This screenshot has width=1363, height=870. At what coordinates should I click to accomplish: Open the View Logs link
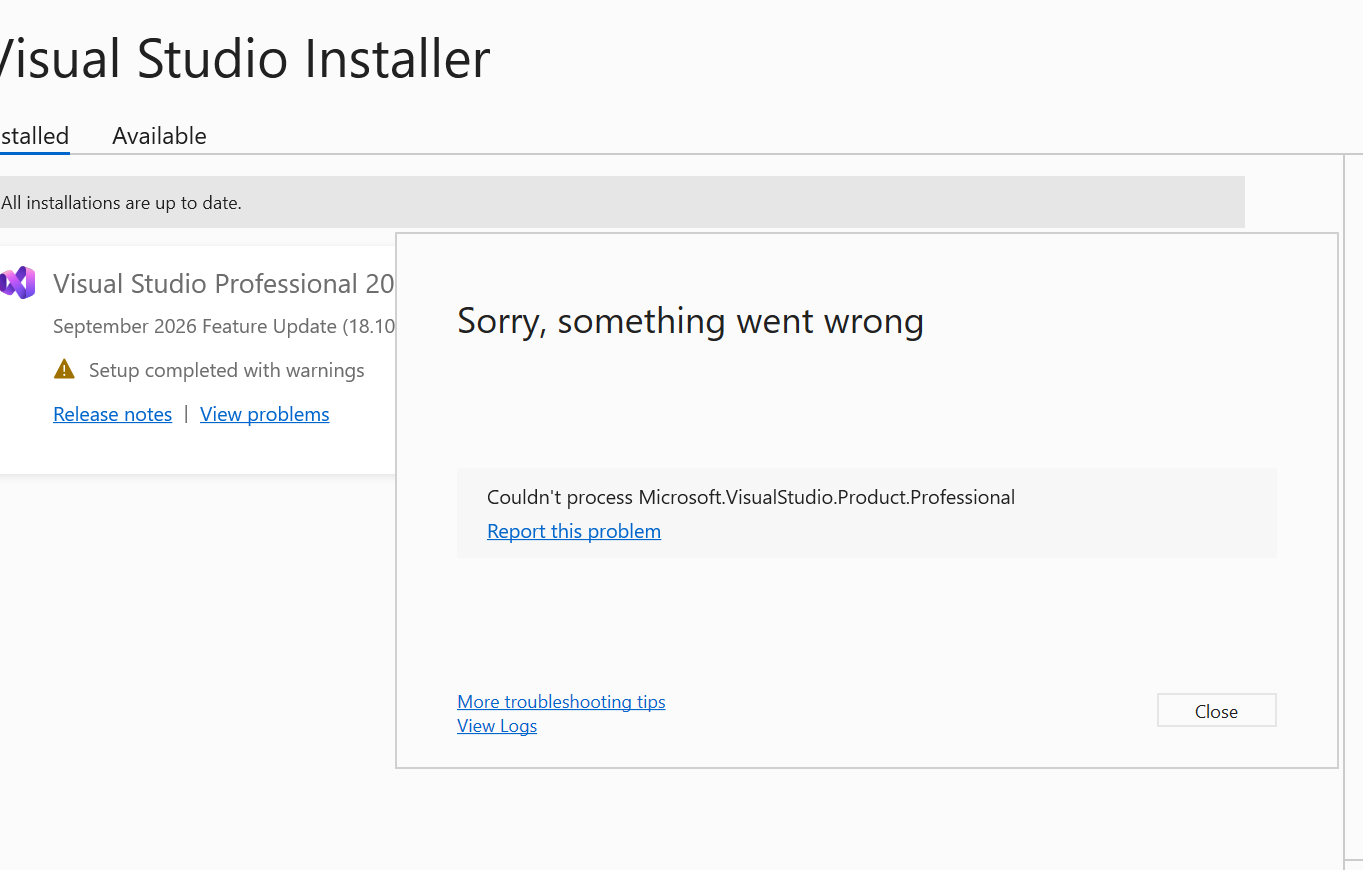(x=497, y=726)
